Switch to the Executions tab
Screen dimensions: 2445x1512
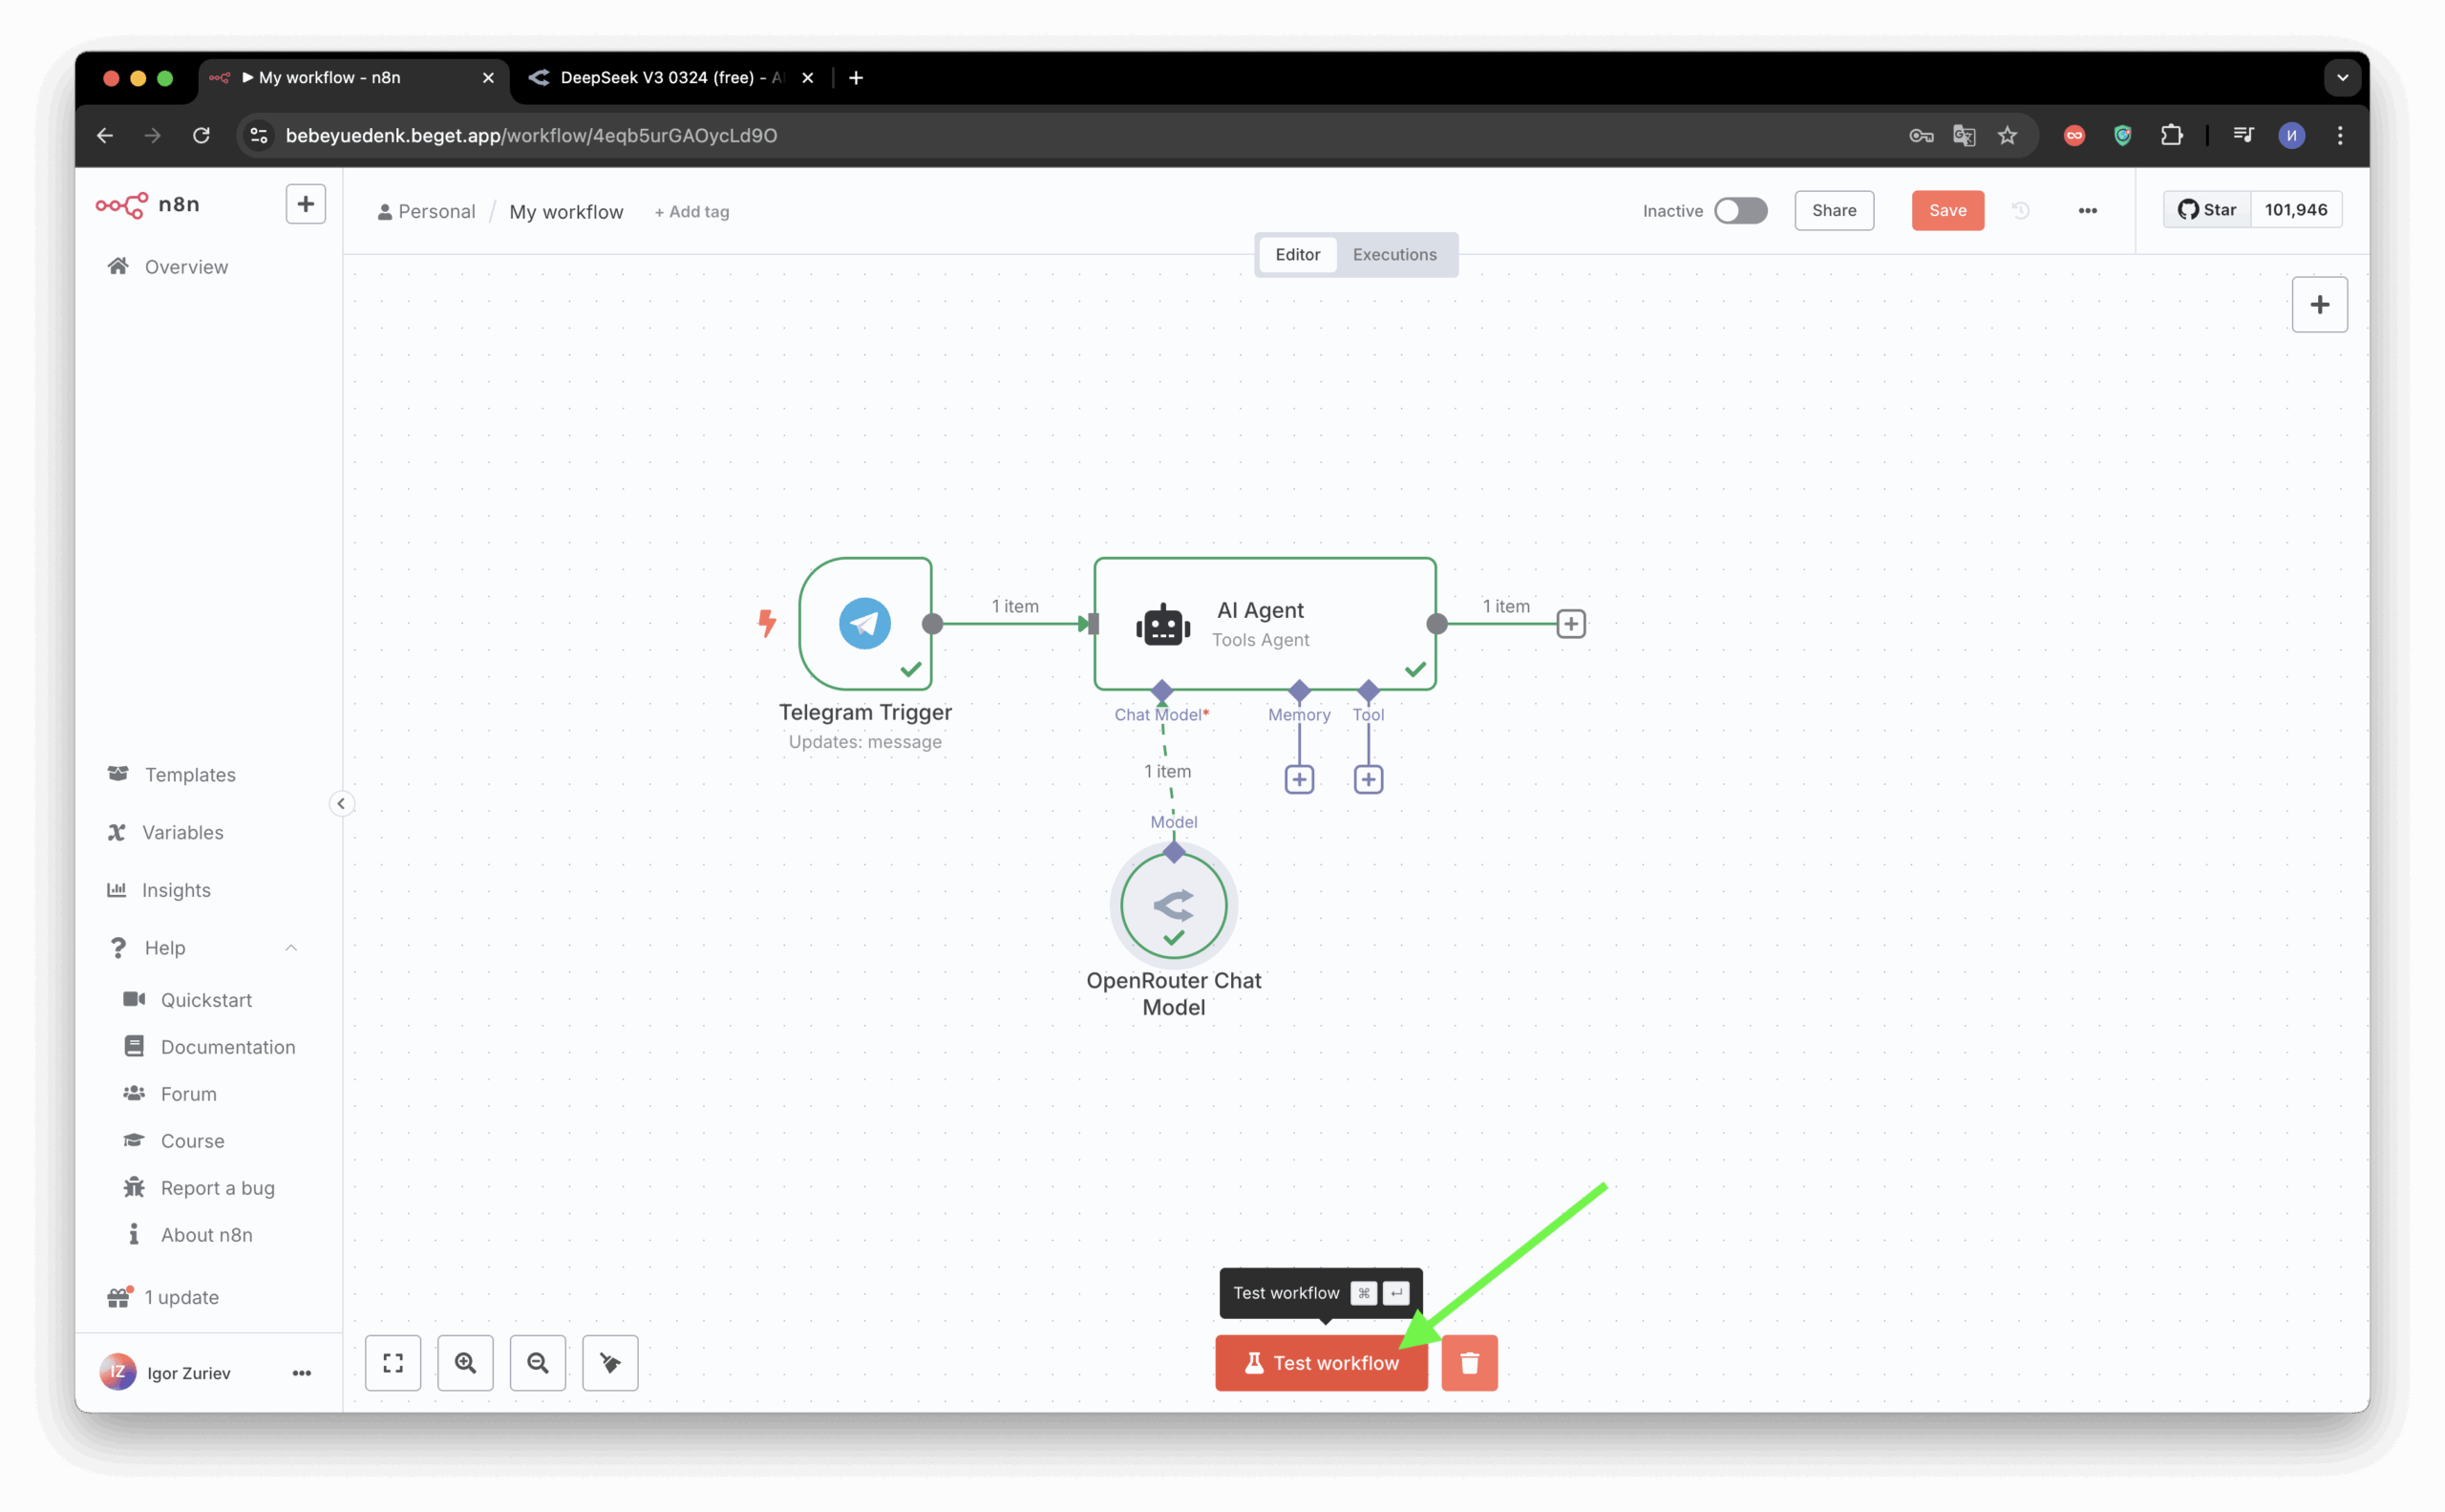pyautogui.click(x=1394, y=254)
